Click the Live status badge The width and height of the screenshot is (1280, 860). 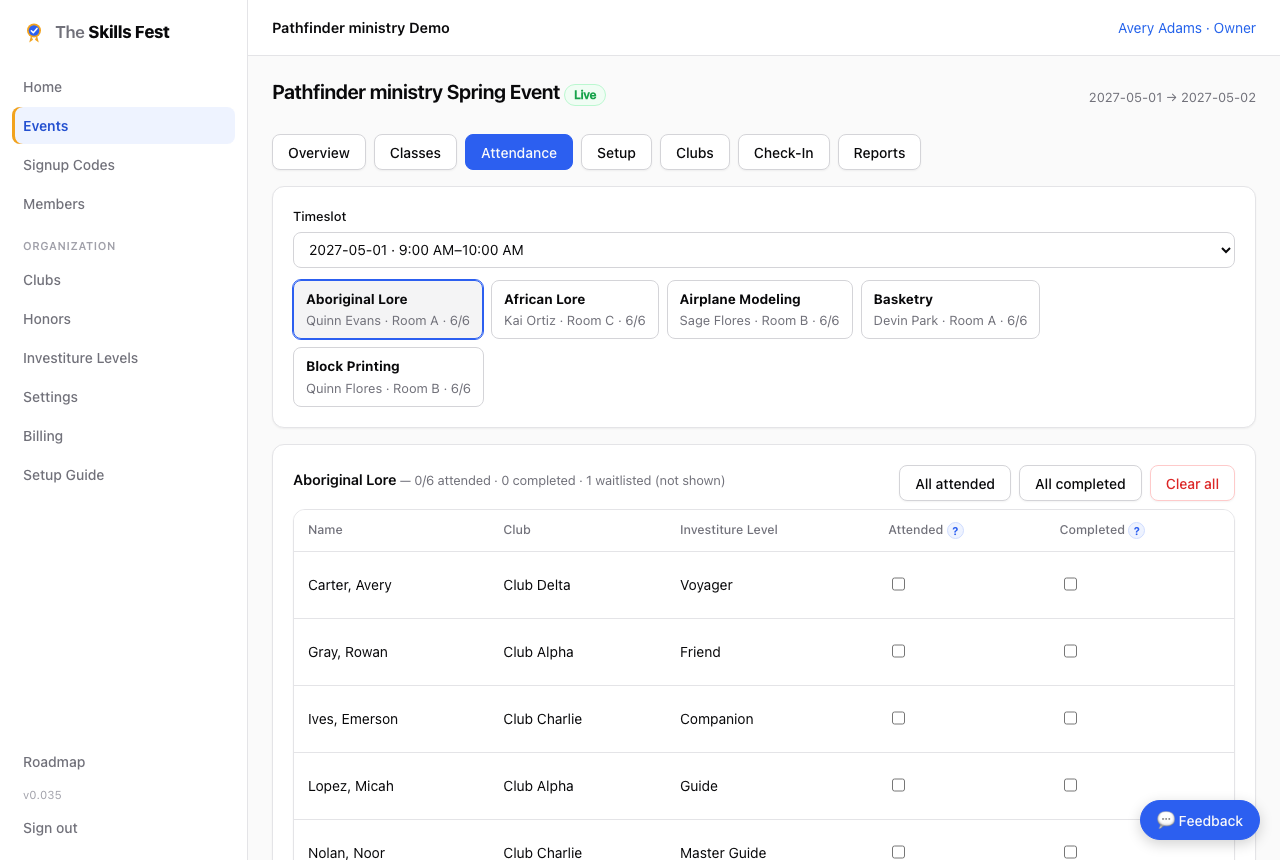585,95
